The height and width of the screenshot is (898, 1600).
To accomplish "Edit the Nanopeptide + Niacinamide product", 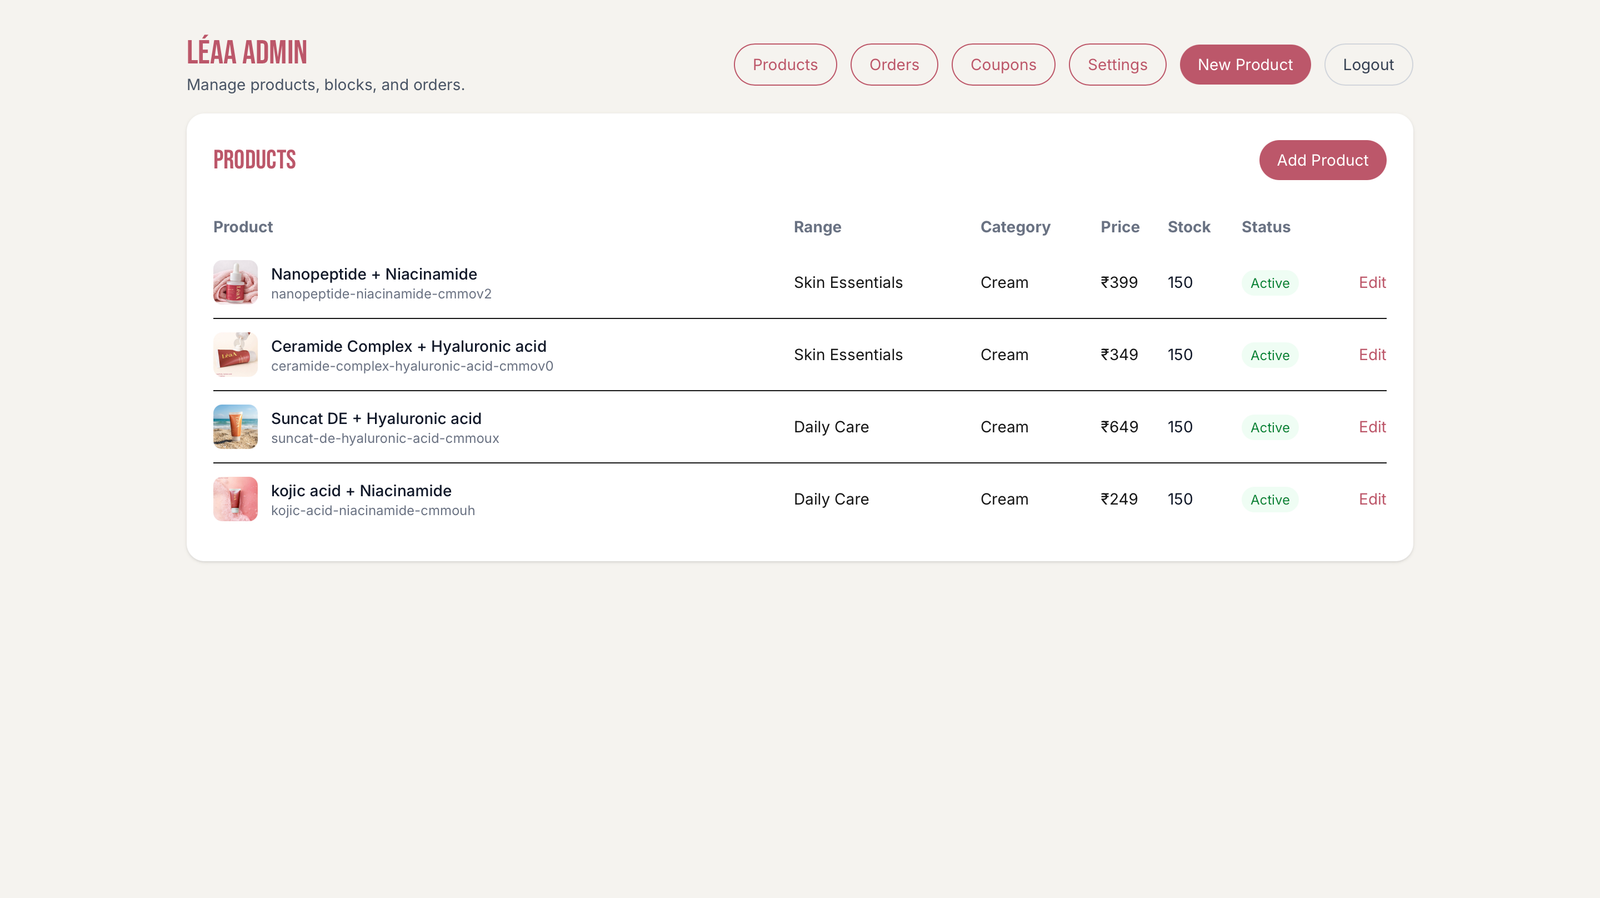I will (x=1372, y=283).
